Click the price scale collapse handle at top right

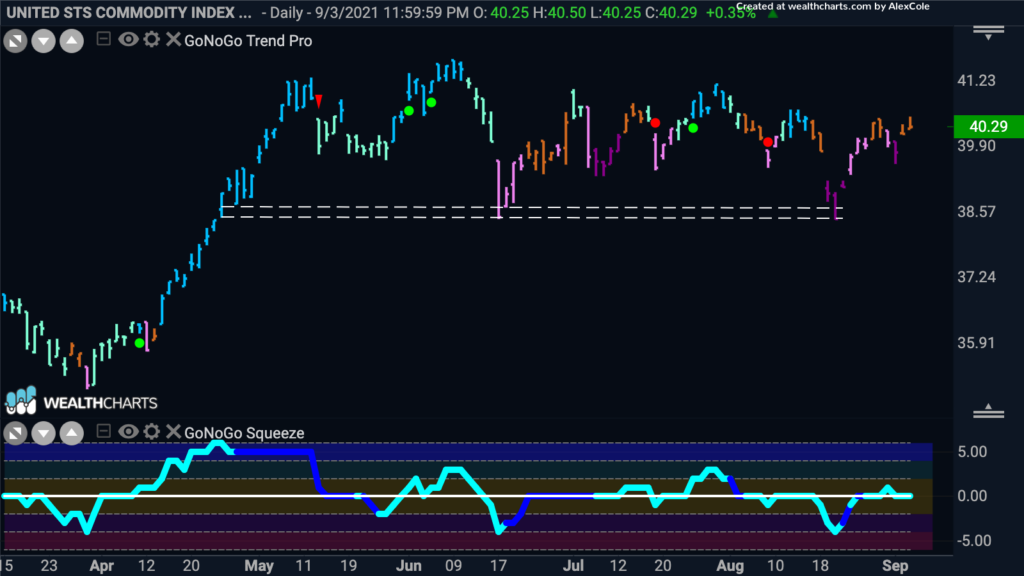pyautogui.click(x=988, y=32)
